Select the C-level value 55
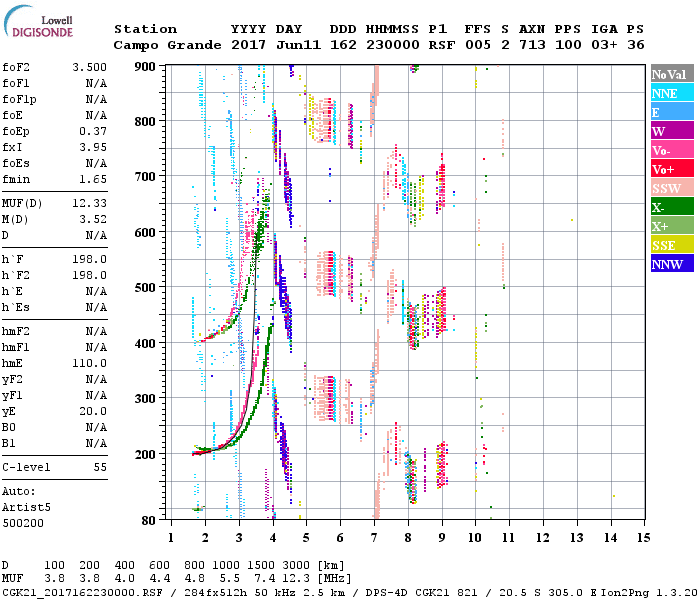The width and height of the screenshot is (700, 600). click(x=99, y=467)
